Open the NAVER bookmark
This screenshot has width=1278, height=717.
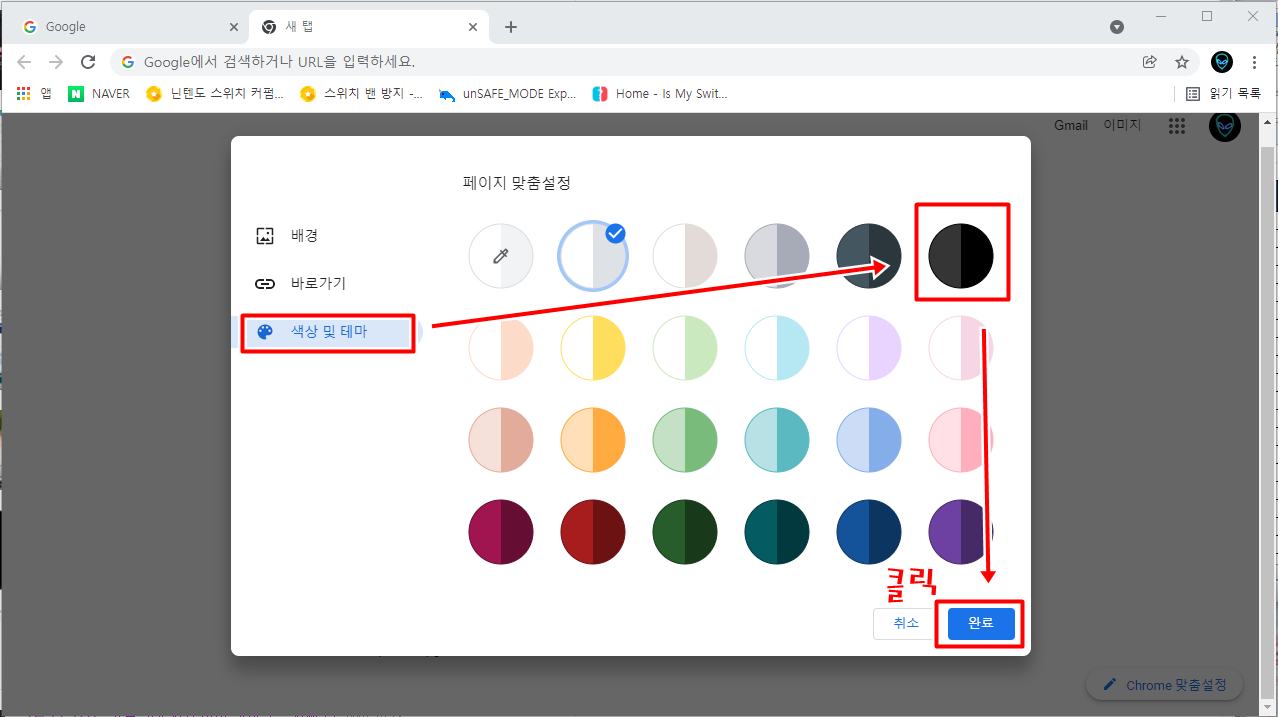pyautogui.click(x=99, y=94)
